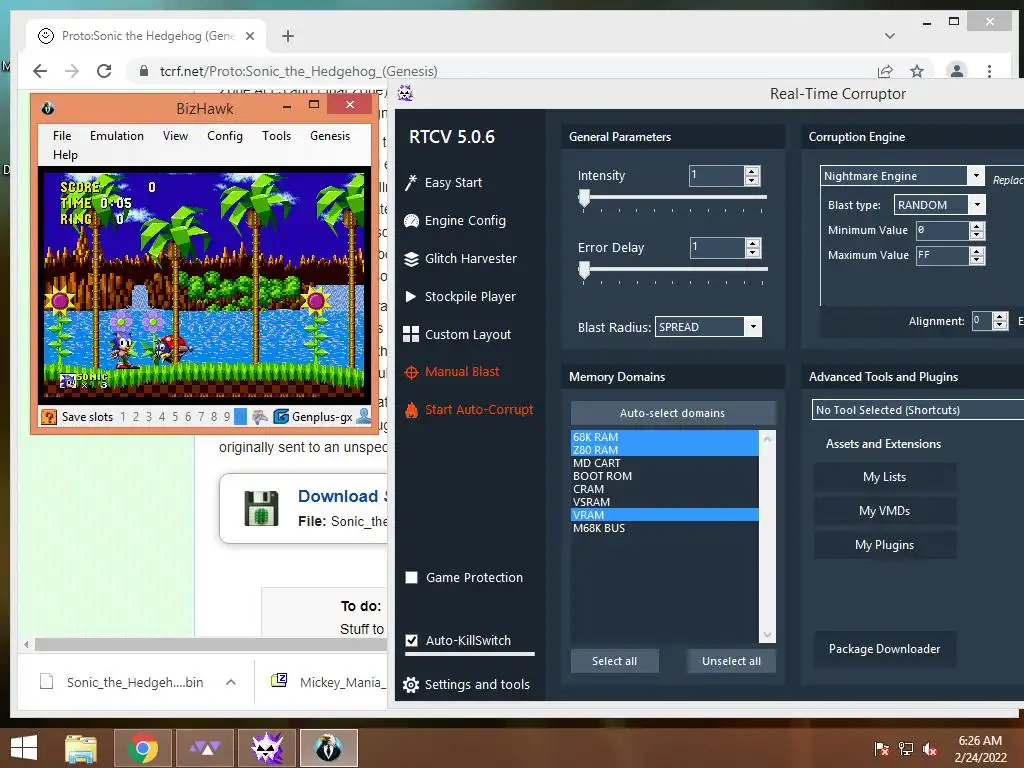Click the Intensity slider handle
The width and height of the screenshot is (1024, 768).
[x=584, y=198]
